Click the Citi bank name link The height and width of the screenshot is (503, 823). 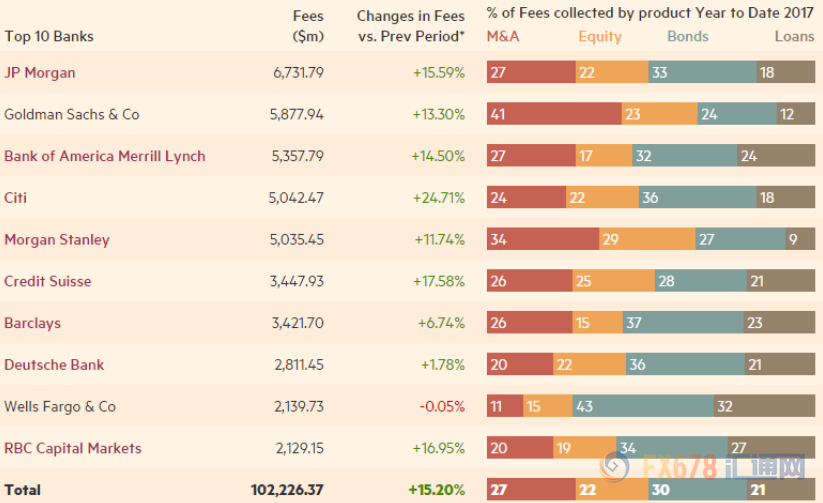[15, 197]
